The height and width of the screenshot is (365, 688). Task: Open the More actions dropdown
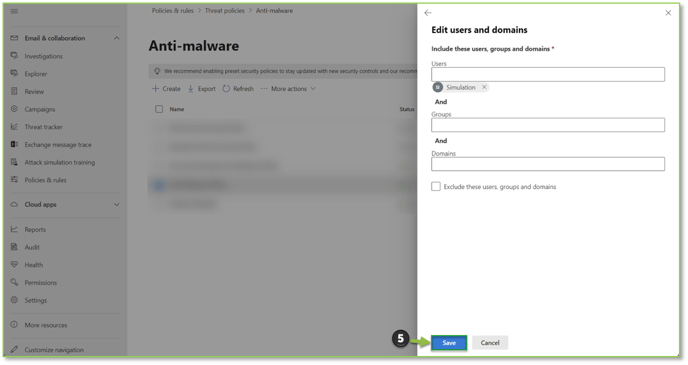(288, 89)
